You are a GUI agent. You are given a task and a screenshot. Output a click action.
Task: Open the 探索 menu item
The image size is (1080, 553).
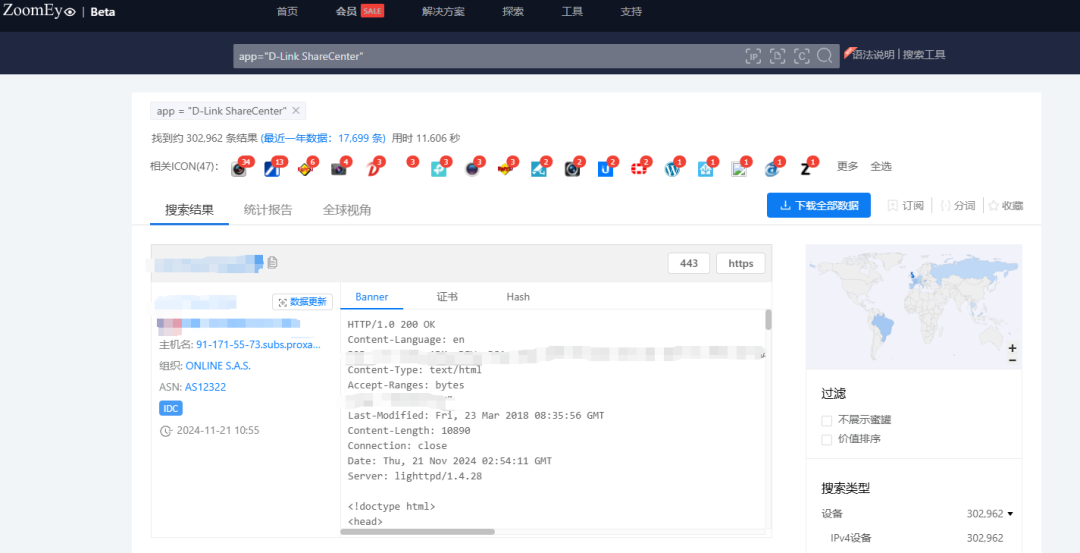513,11
